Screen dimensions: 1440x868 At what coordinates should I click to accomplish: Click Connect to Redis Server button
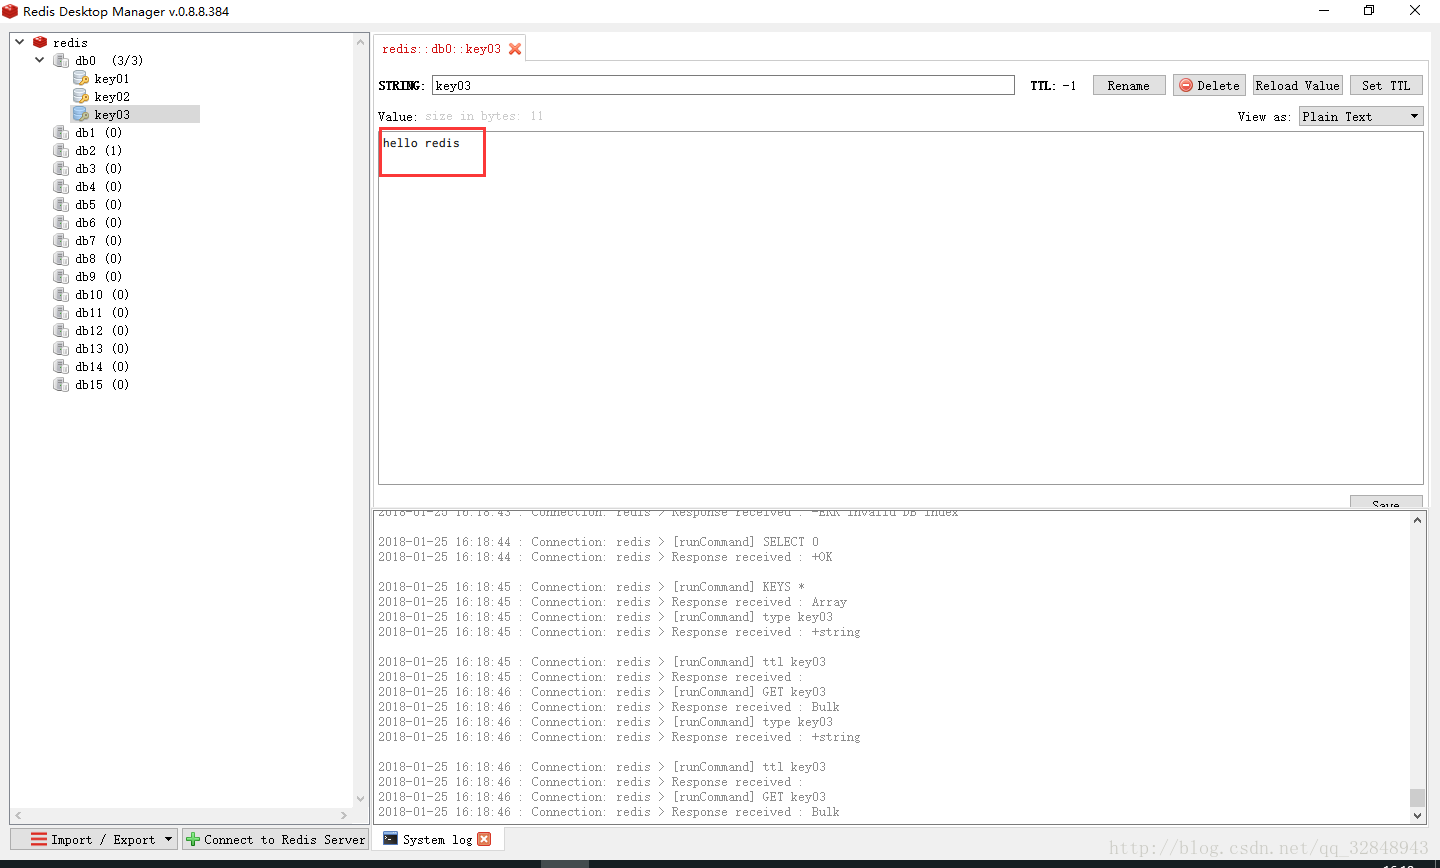[x=275, y=839]
